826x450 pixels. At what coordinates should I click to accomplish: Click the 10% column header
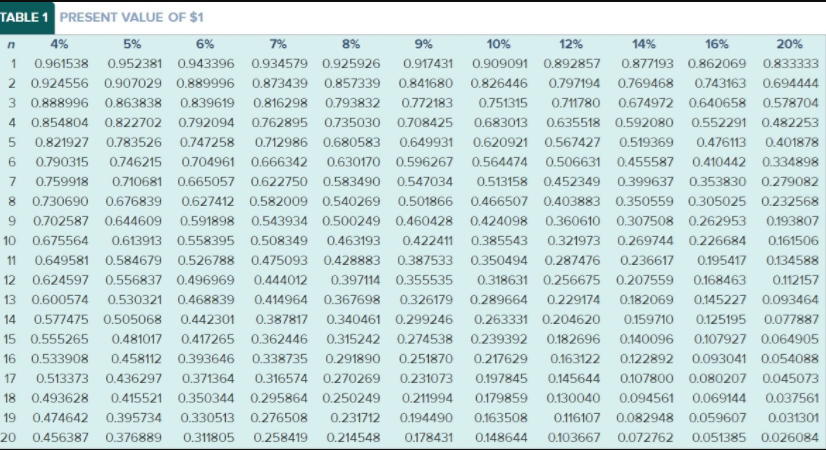[x=498, y=44]
